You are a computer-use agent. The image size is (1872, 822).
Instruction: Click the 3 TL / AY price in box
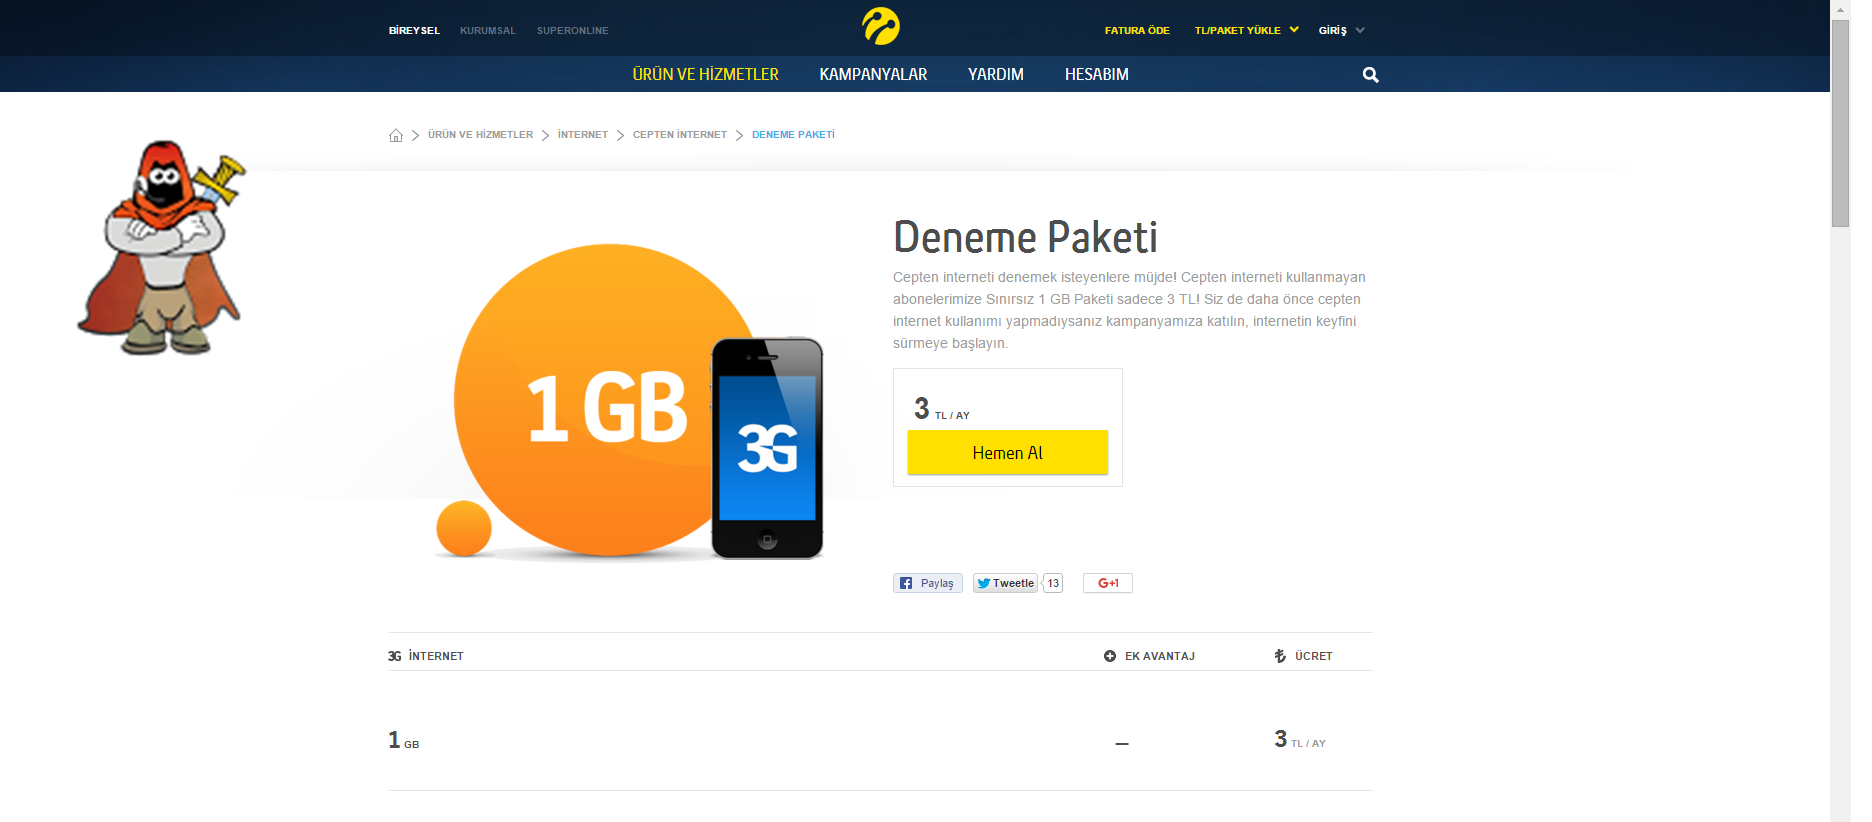pos(941,409)
